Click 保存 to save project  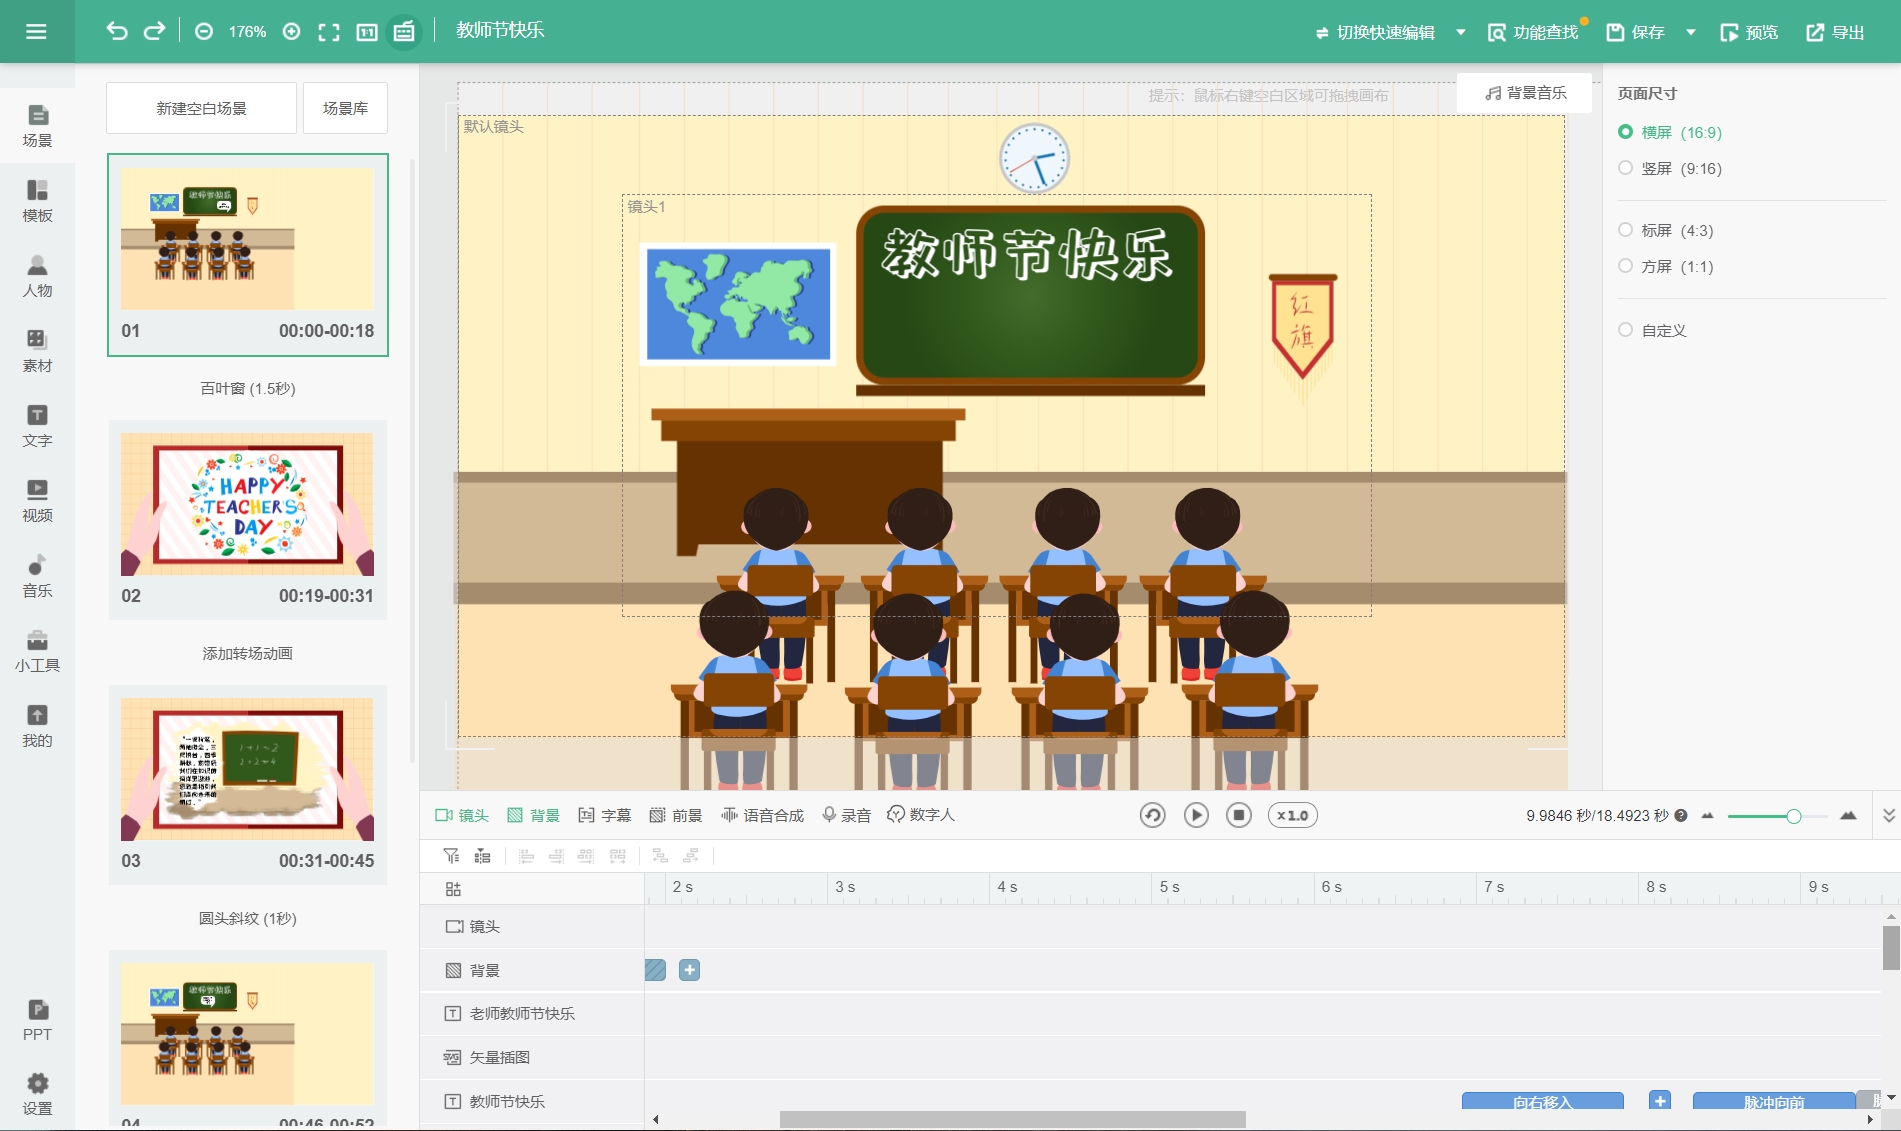[x=1635, y=32]
